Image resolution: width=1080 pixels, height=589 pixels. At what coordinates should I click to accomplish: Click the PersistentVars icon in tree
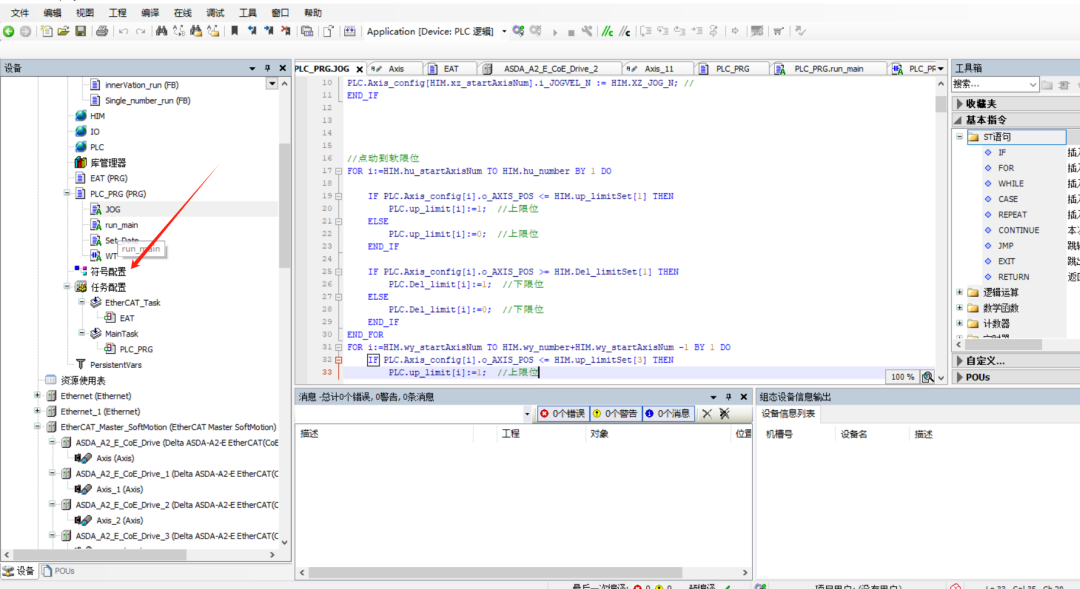(81, 364)
